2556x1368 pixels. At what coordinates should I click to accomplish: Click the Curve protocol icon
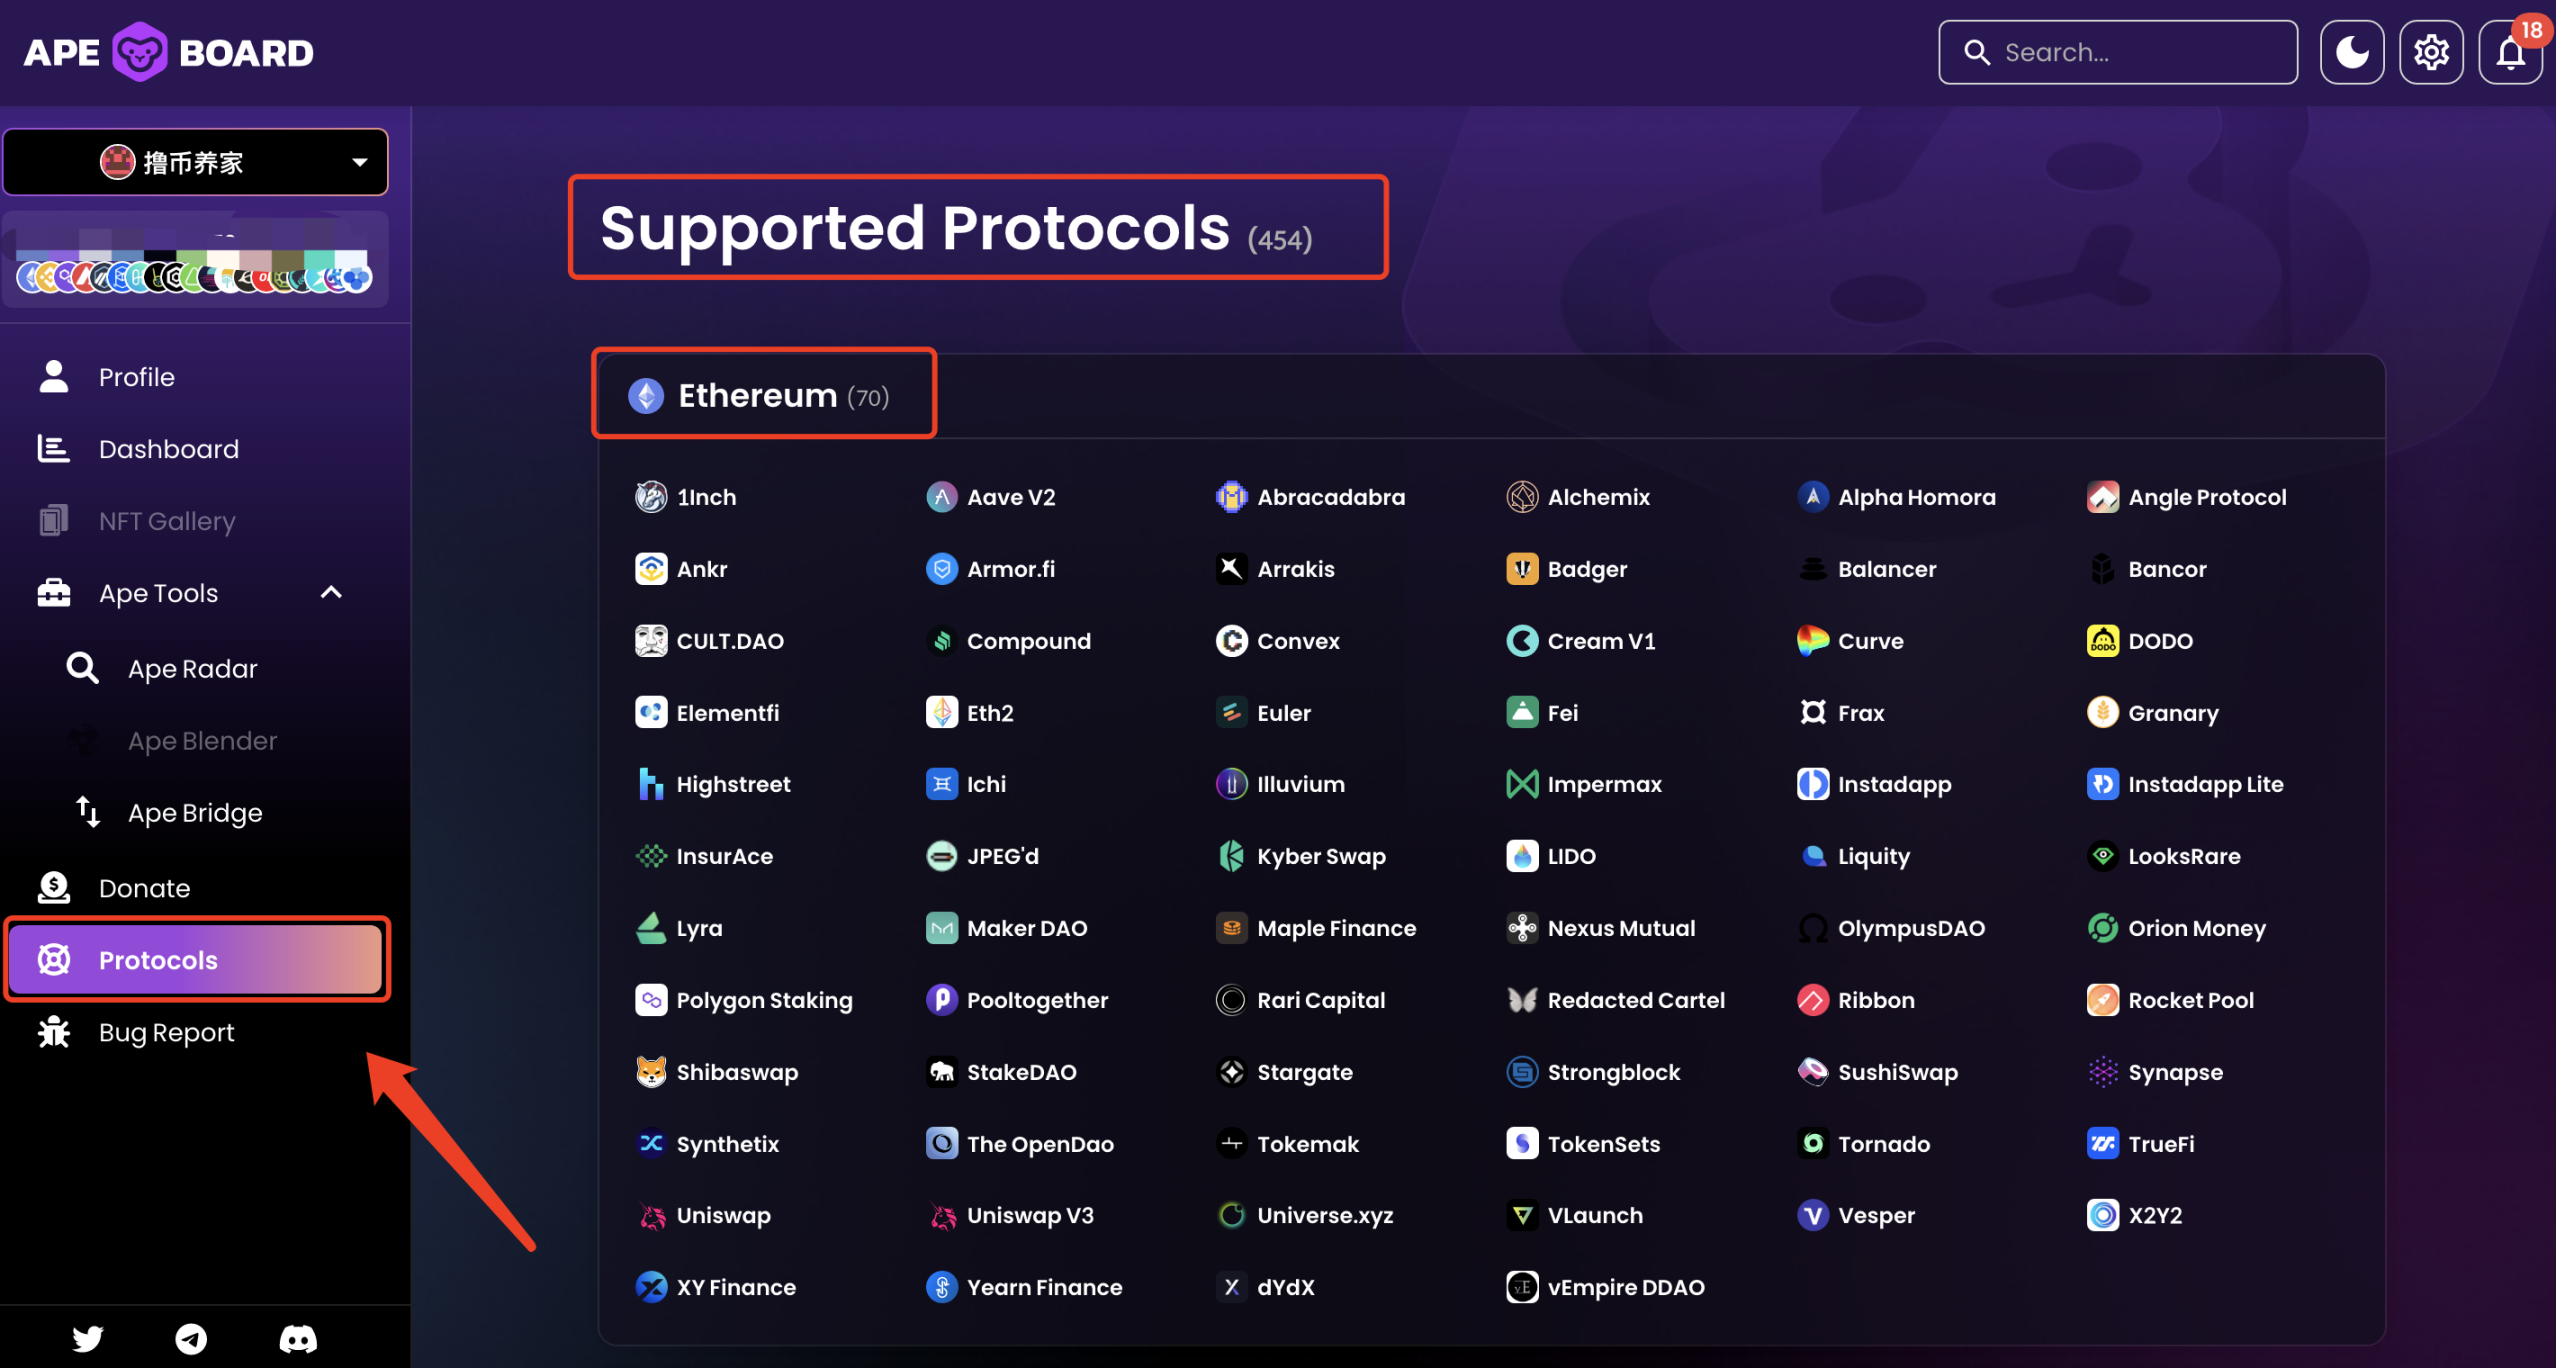tap(1812, 641)
